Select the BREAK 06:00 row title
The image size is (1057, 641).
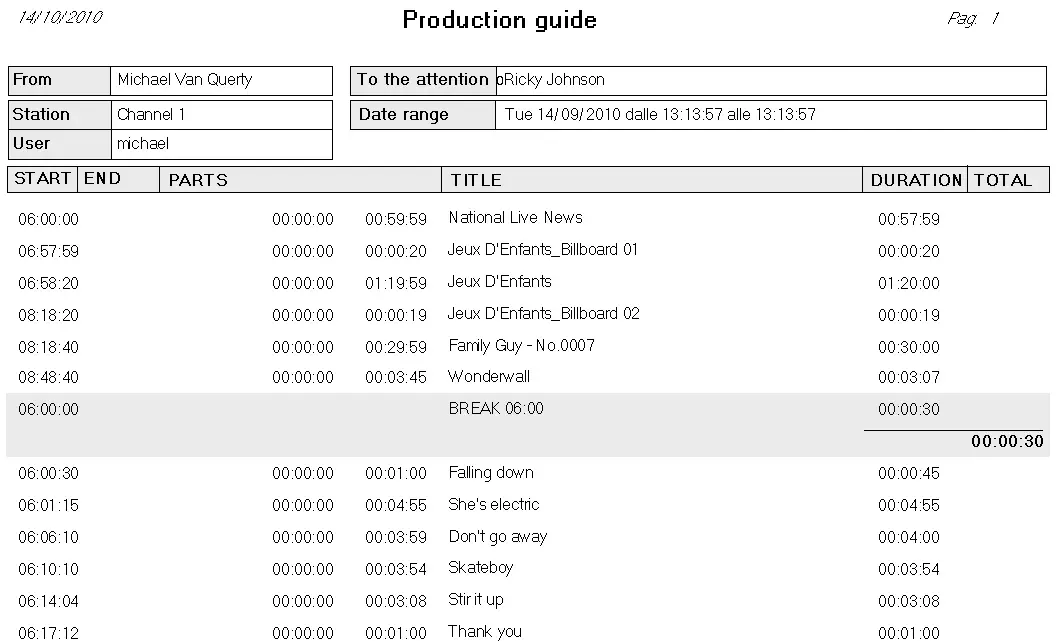pos(496,409)
